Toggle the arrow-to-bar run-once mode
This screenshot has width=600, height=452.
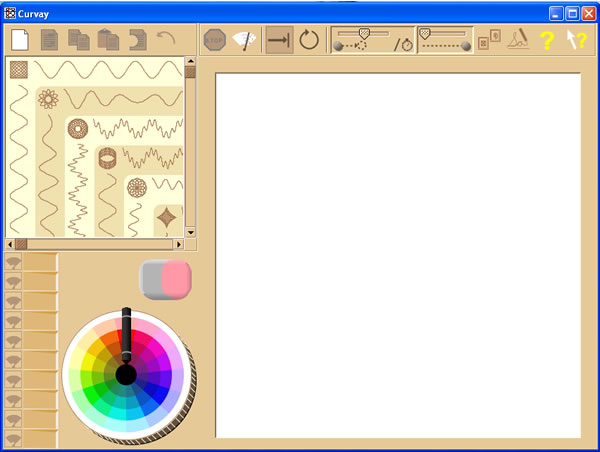[279, 40]
